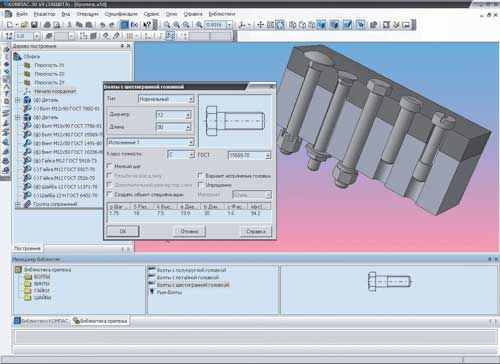Pin the Library Manager panel
Image resolution: width=500 pixels, height=364 pixels.
(x=490, y=259)
